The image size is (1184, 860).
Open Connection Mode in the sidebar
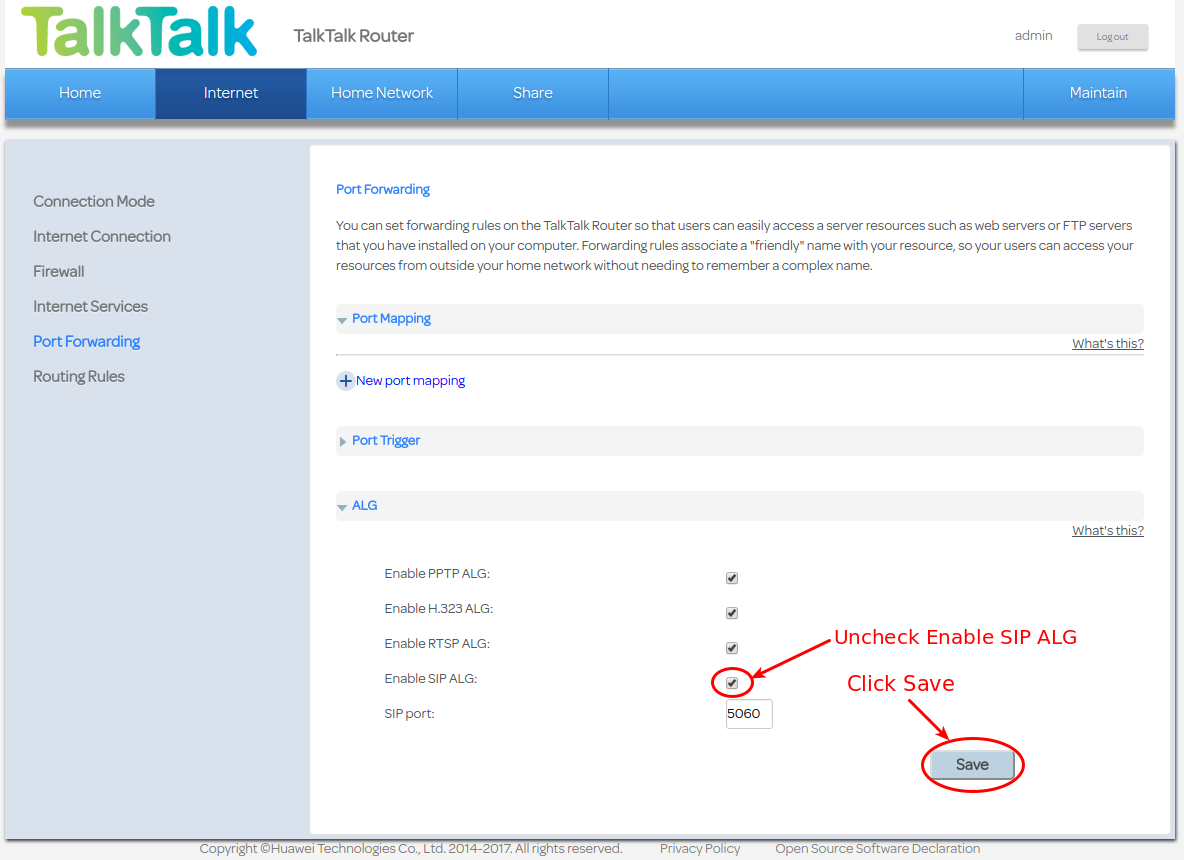pyautogui.click(x=94, y=202)
